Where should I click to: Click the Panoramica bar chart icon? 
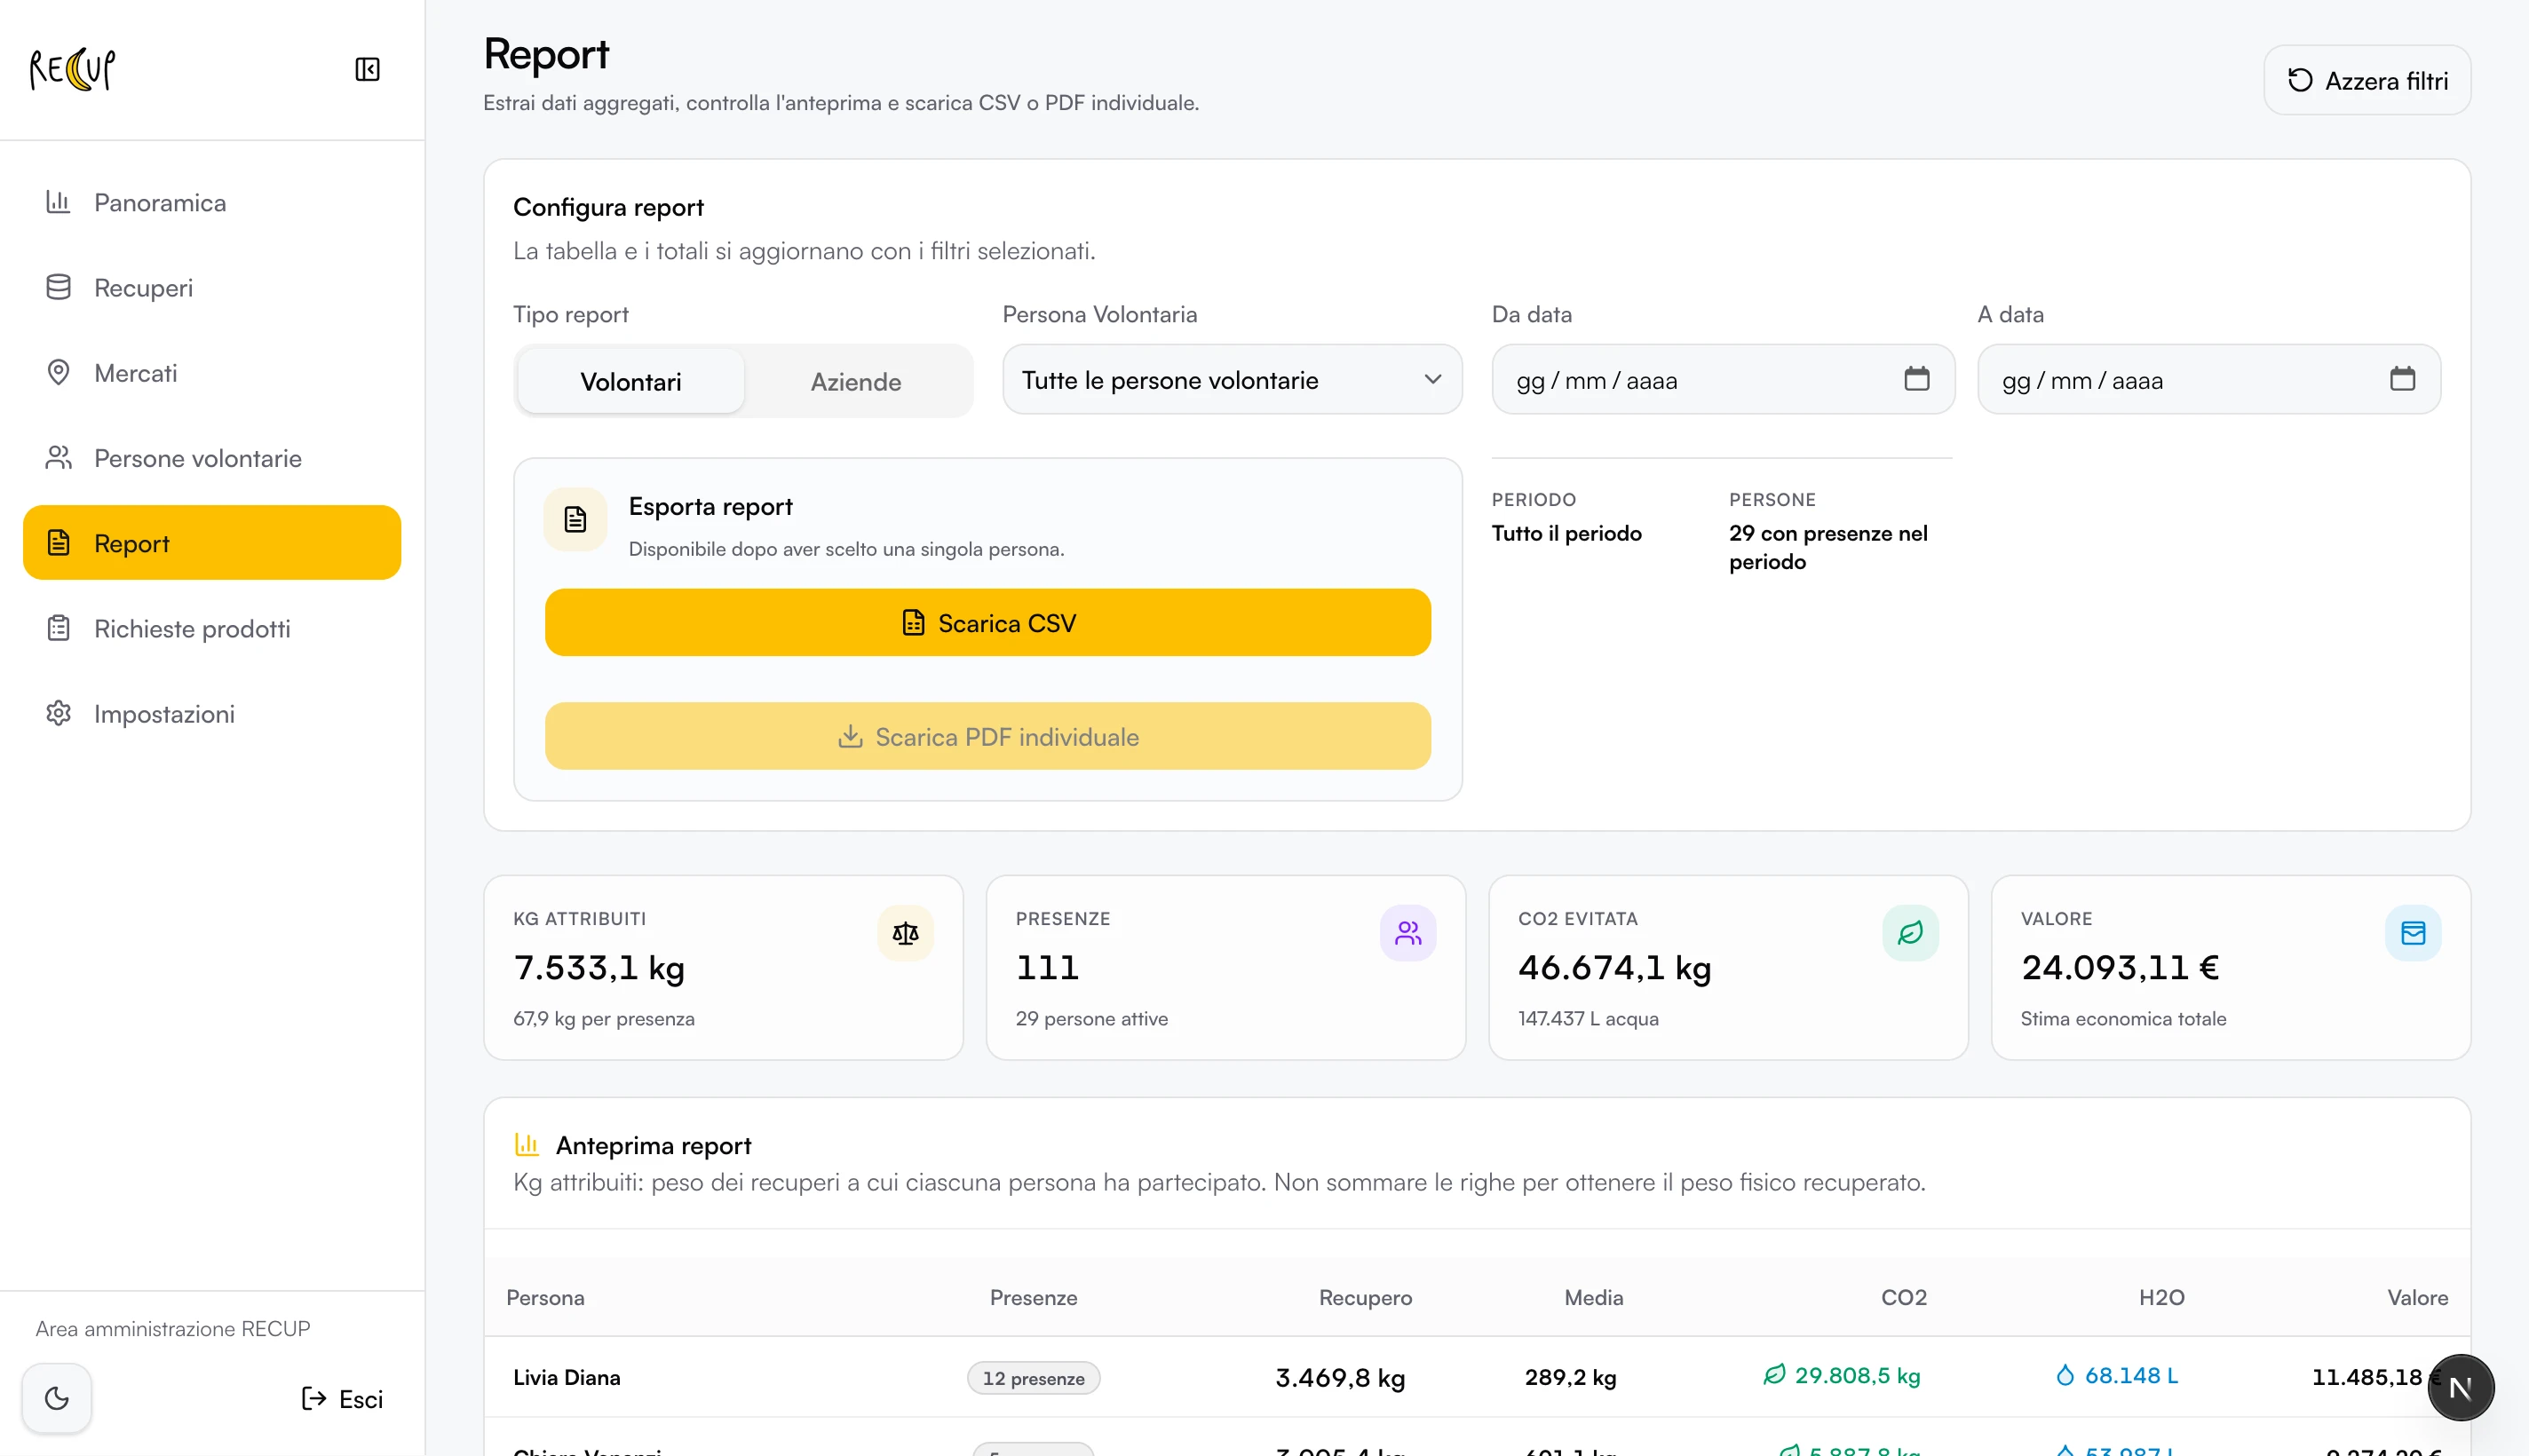click(59, 202)
